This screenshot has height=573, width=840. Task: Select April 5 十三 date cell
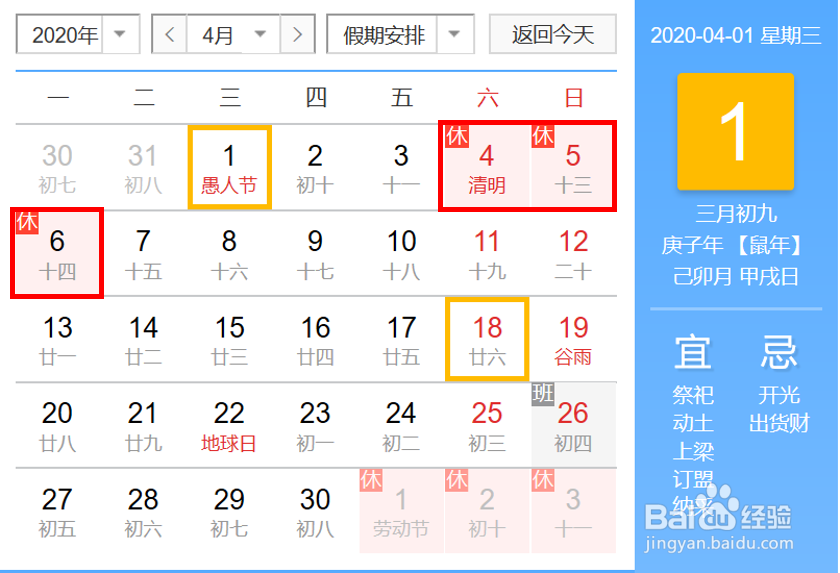(x=573, y=167)
